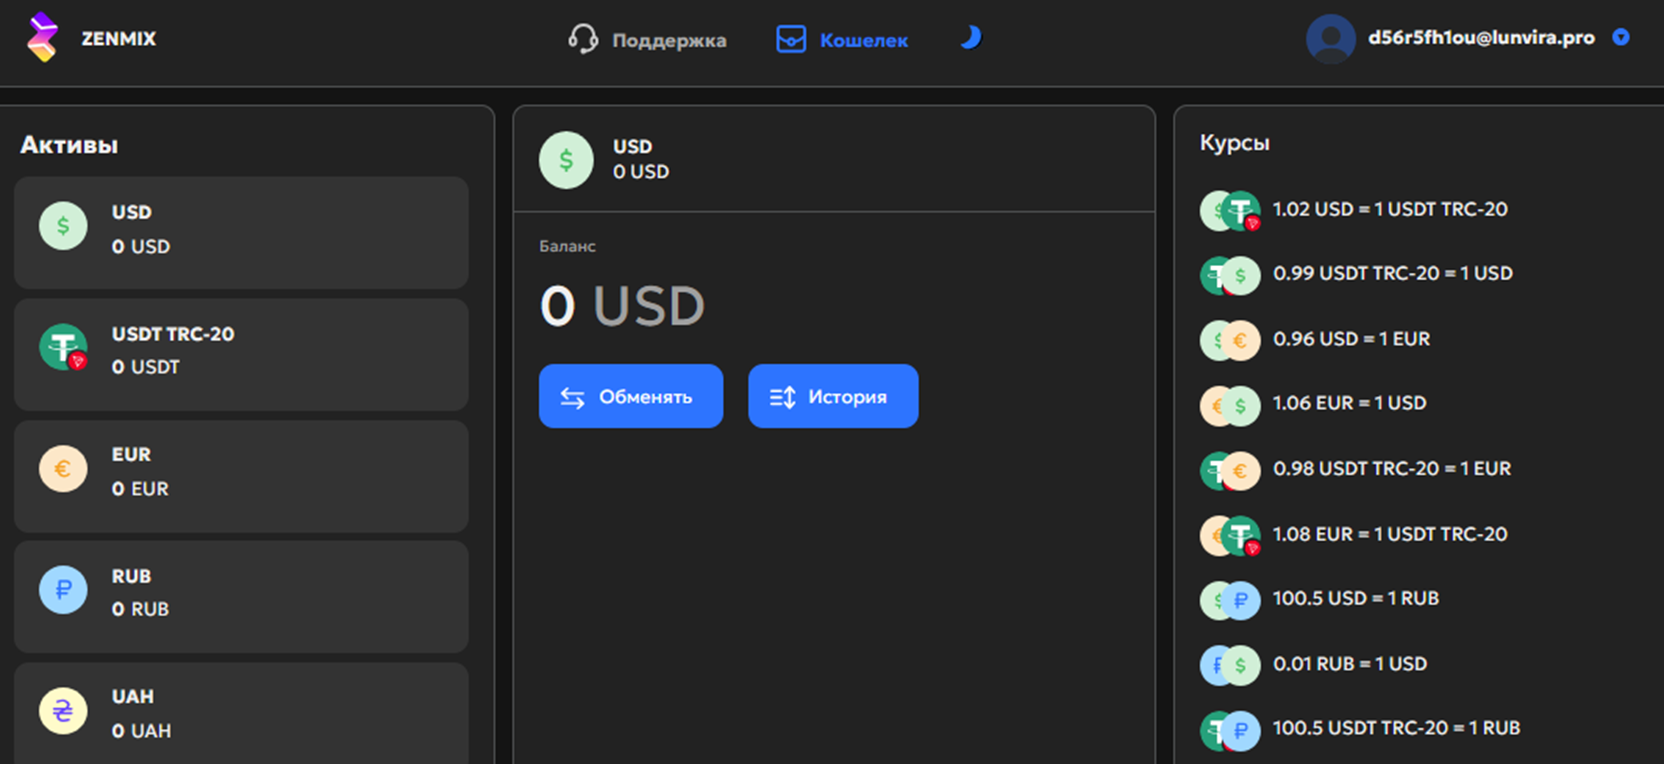Click the ZENMIX brand name
The height and width of the screenshot is (764, 1664).
coord(119,39)
